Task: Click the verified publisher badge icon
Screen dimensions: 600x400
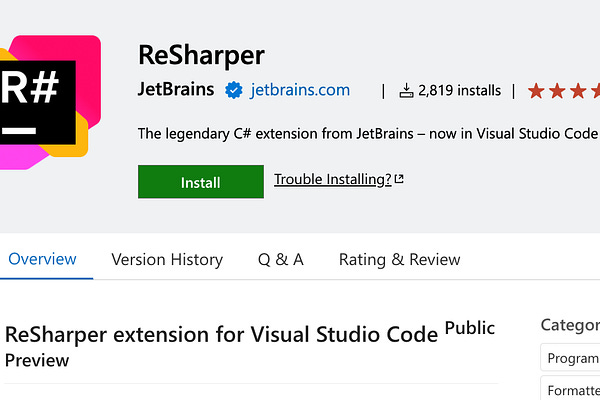Action: [x=233, y=90]
